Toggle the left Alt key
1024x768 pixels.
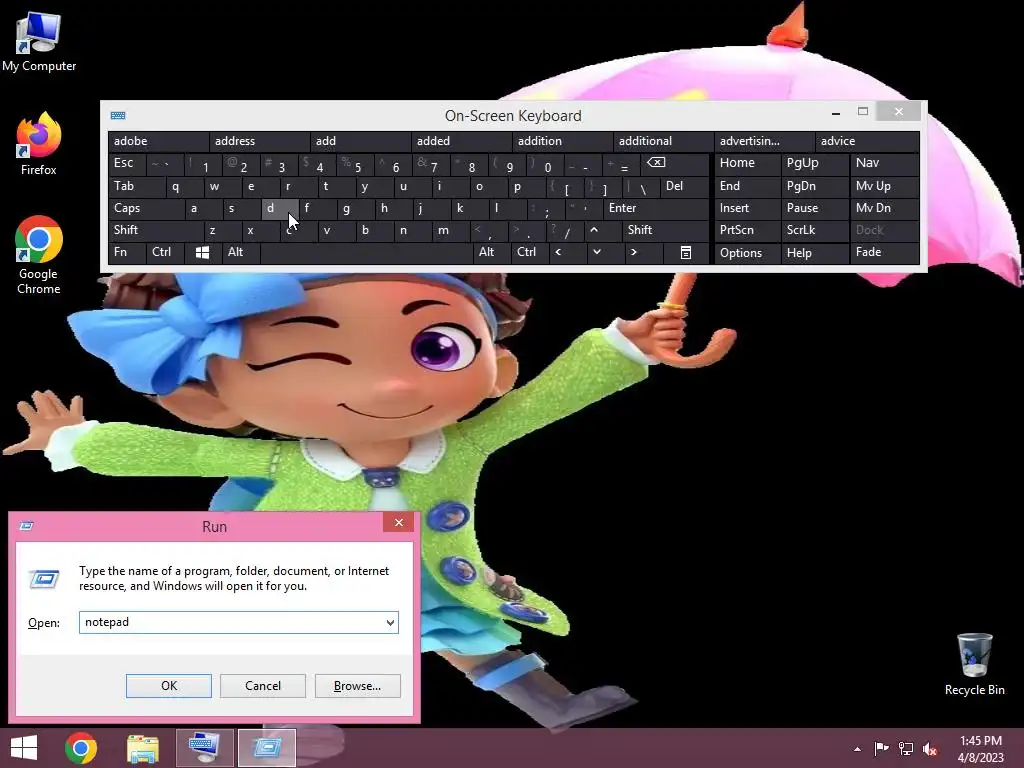point(240,252)
